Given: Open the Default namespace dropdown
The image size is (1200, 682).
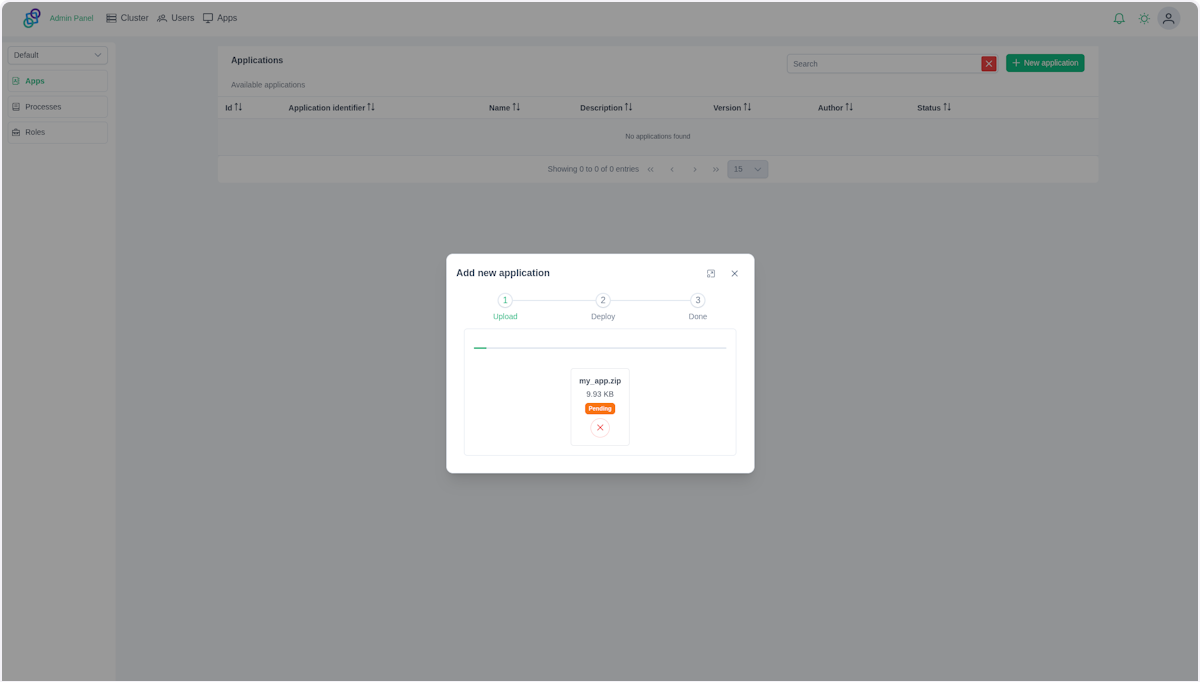Looking at the screenshot, I should tap(58, 55).
